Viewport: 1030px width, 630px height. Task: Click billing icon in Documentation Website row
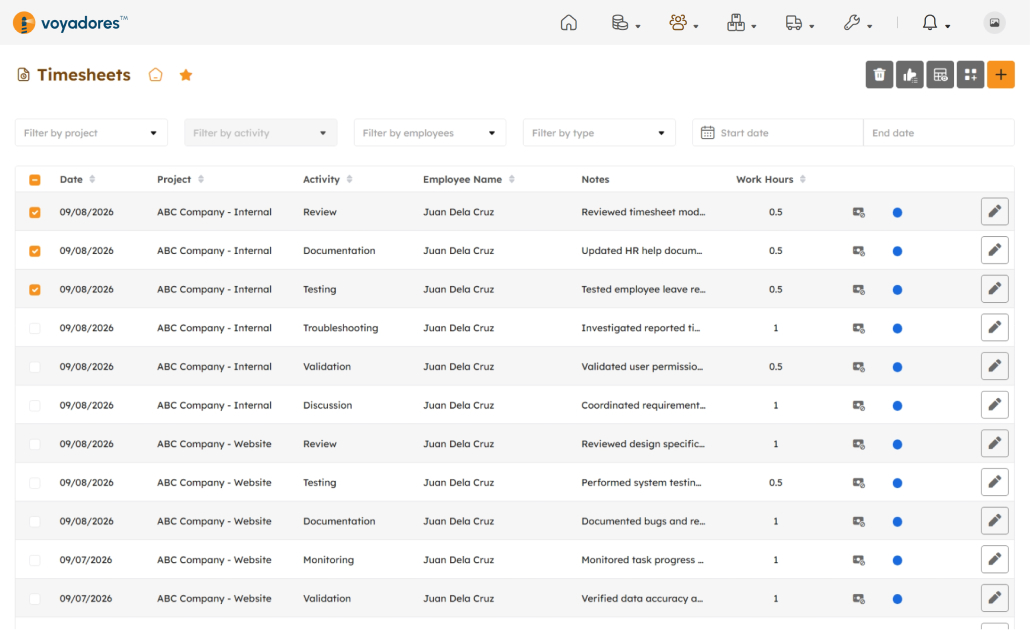pyautogui.click(x=859, y=522)
